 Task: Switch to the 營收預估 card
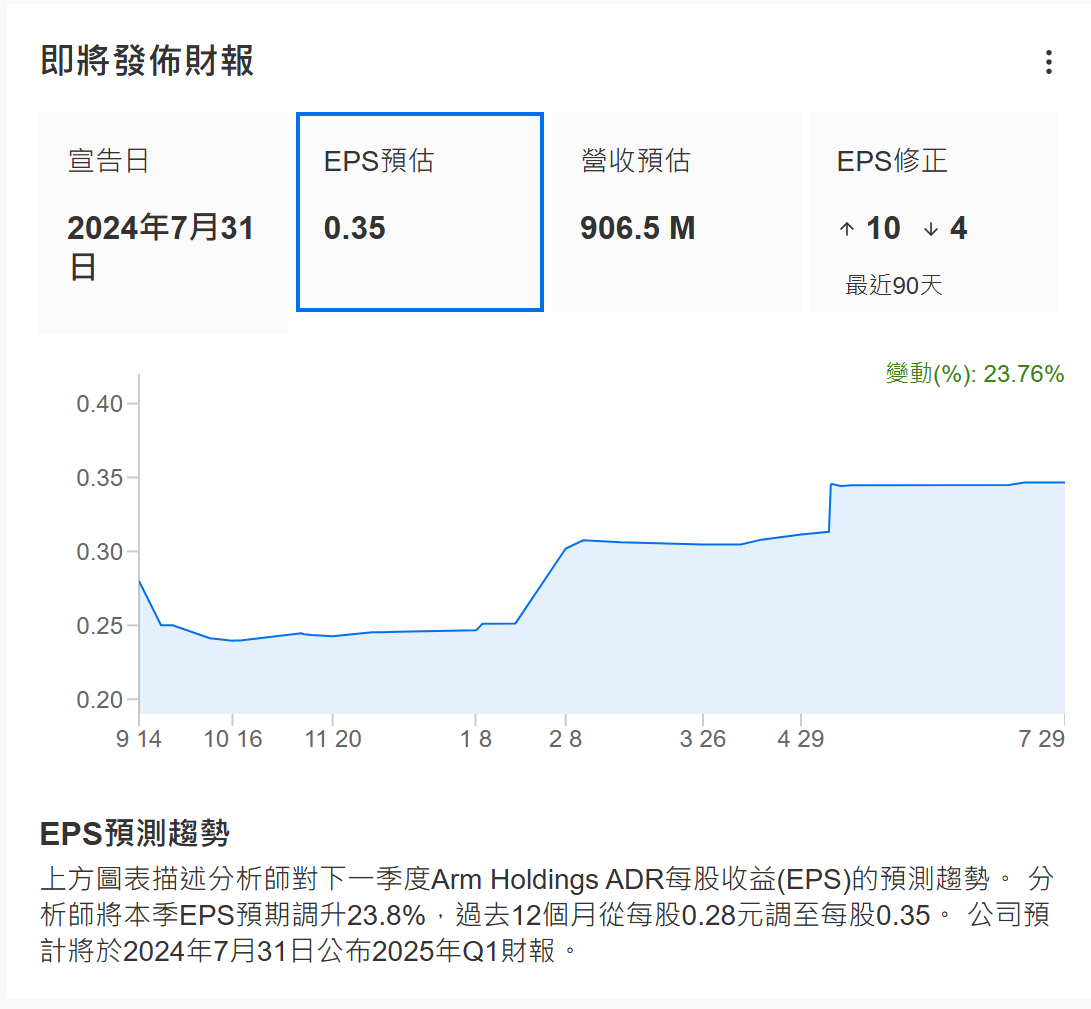676,211
